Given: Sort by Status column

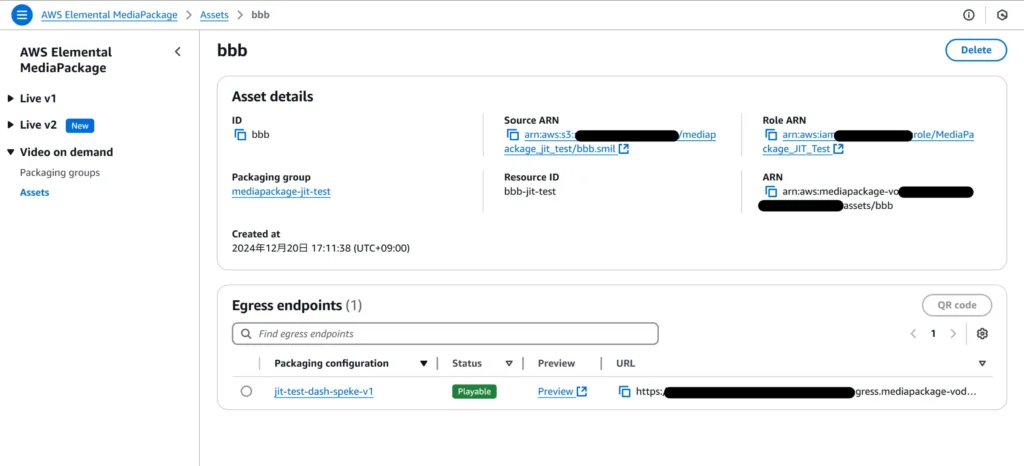Looking at the screenshot, I should click(x=509, y=364).
